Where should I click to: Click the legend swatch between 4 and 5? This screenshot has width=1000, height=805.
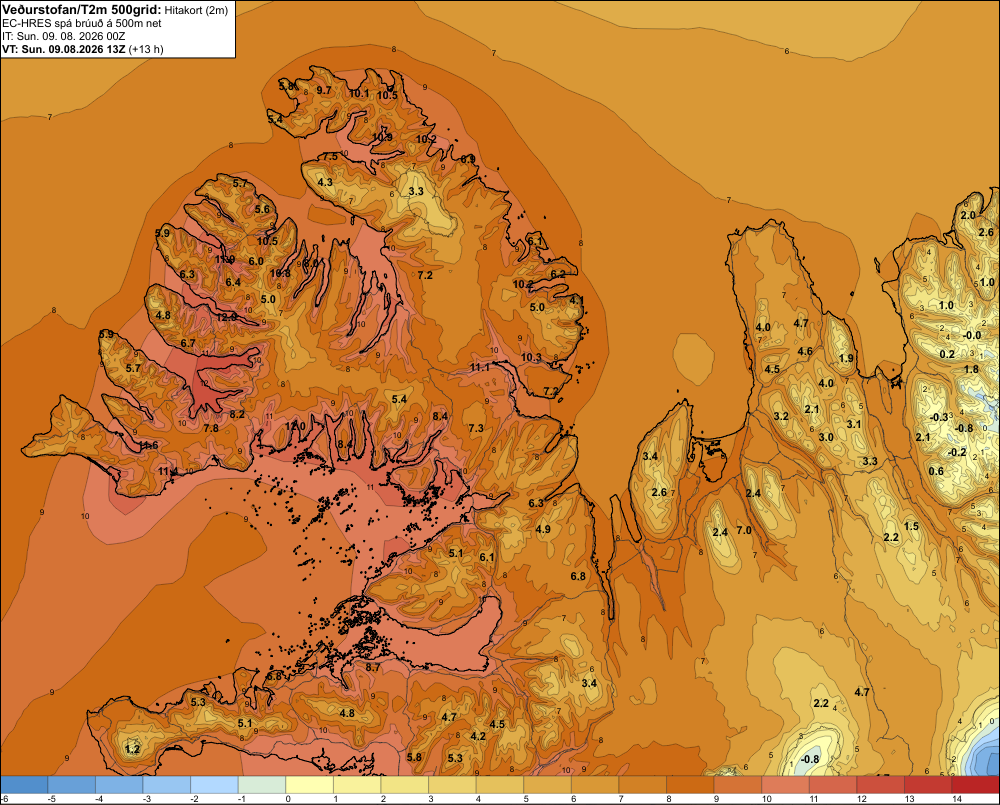499,785
